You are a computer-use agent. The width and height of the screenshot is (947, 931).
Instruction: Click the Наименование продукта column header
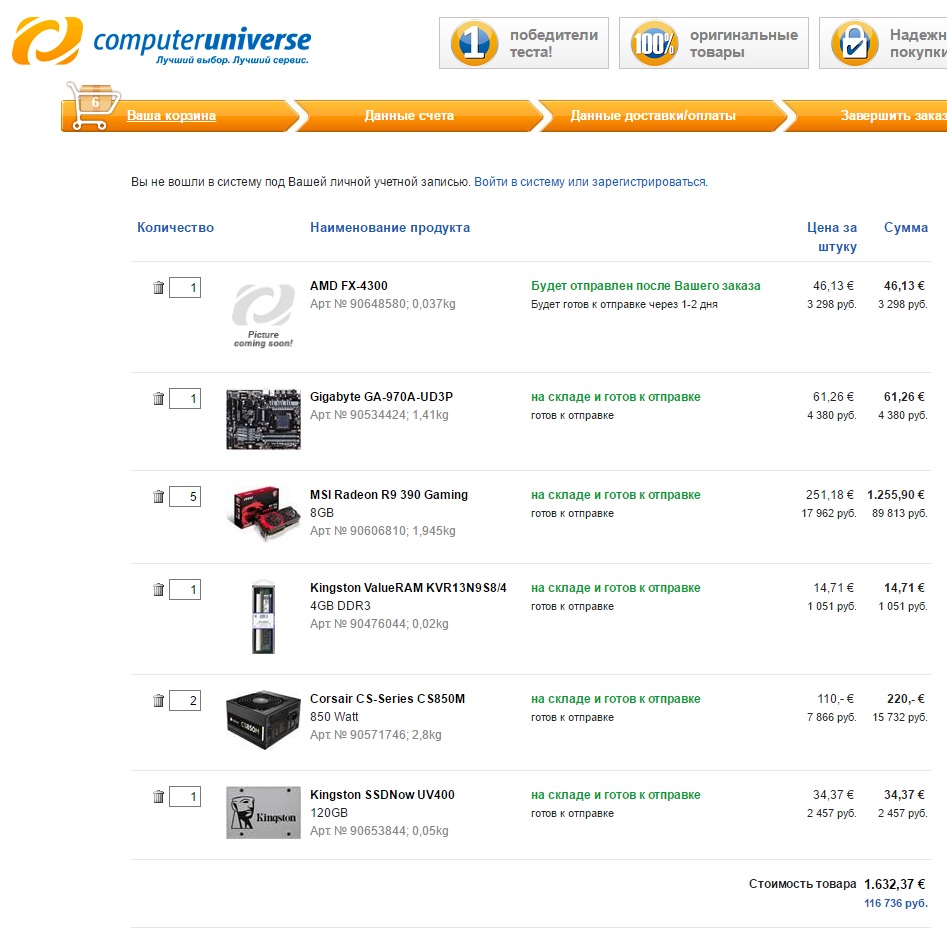point(390,228)
